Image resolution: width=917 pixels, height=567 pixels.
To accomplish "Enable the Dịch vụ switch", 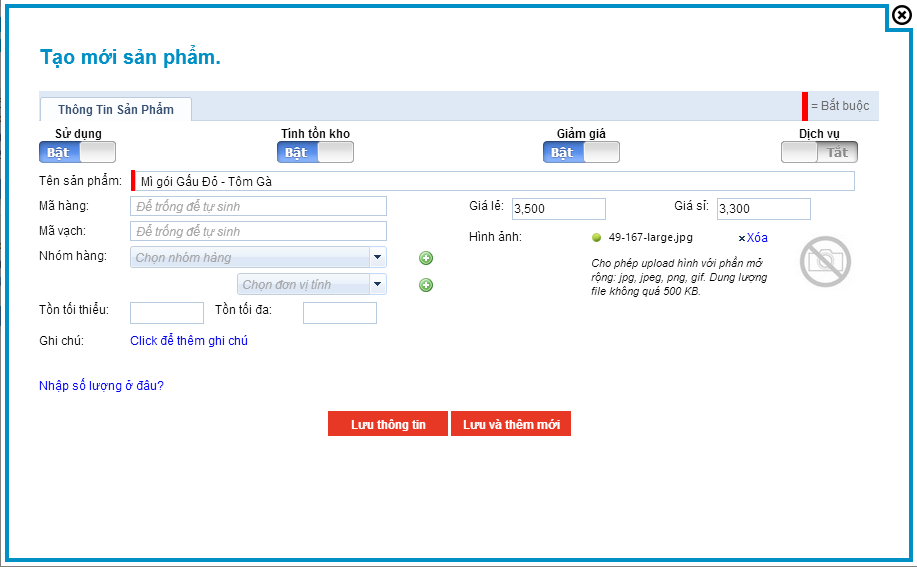I will click(819, 152).
